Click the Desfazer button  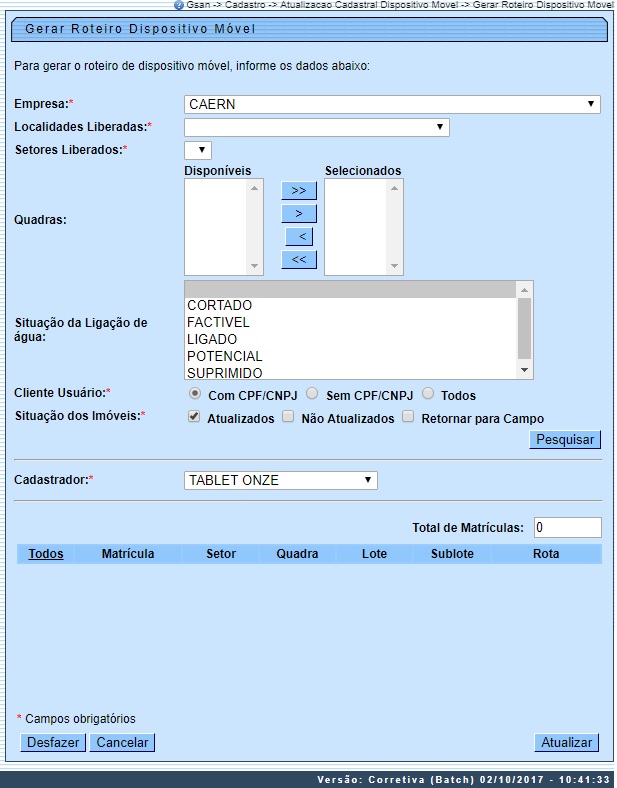pos(53,742)
